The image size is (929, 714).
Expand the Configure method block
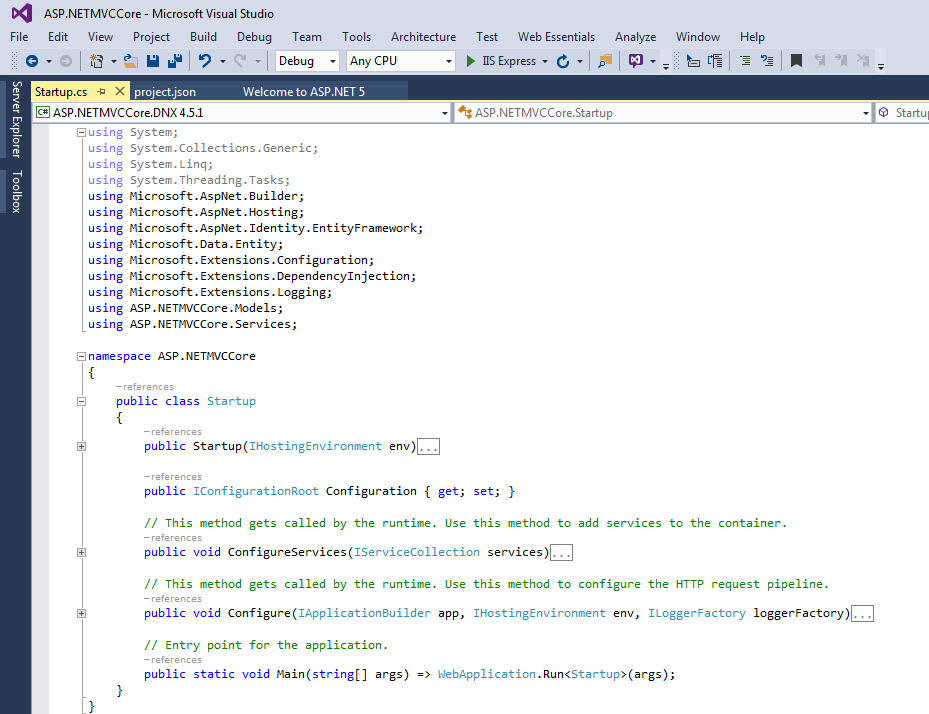coord(81,613)
